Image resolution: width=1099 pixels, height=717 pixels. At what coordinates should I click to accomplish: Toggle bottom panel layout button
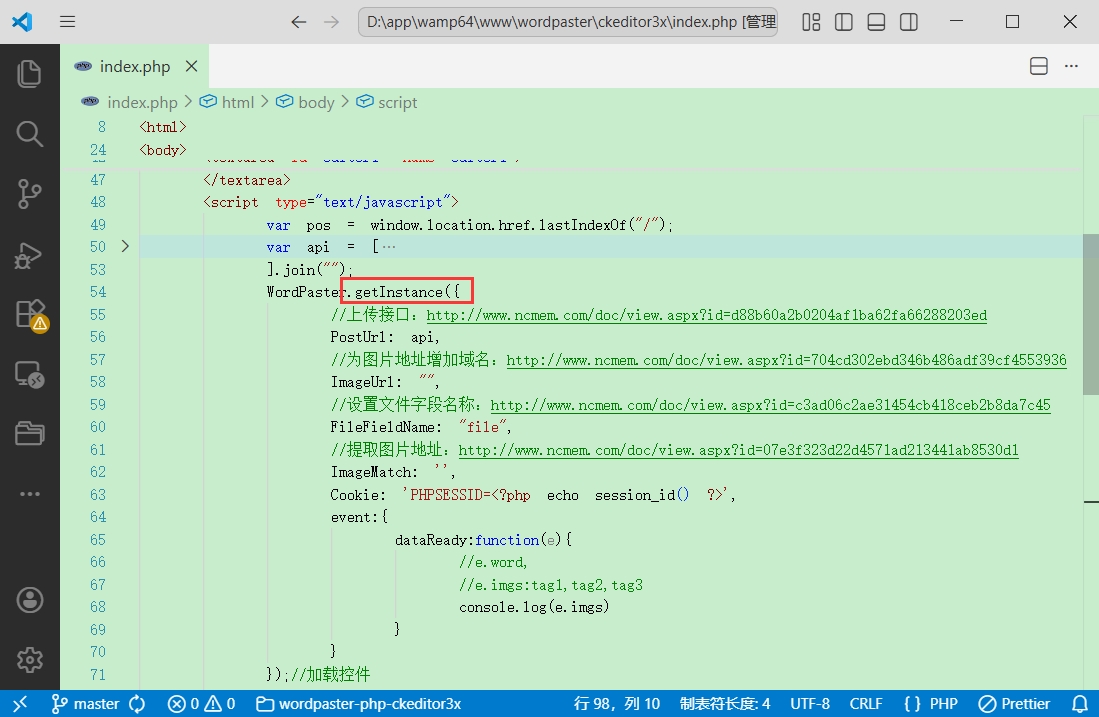point(876,22)
